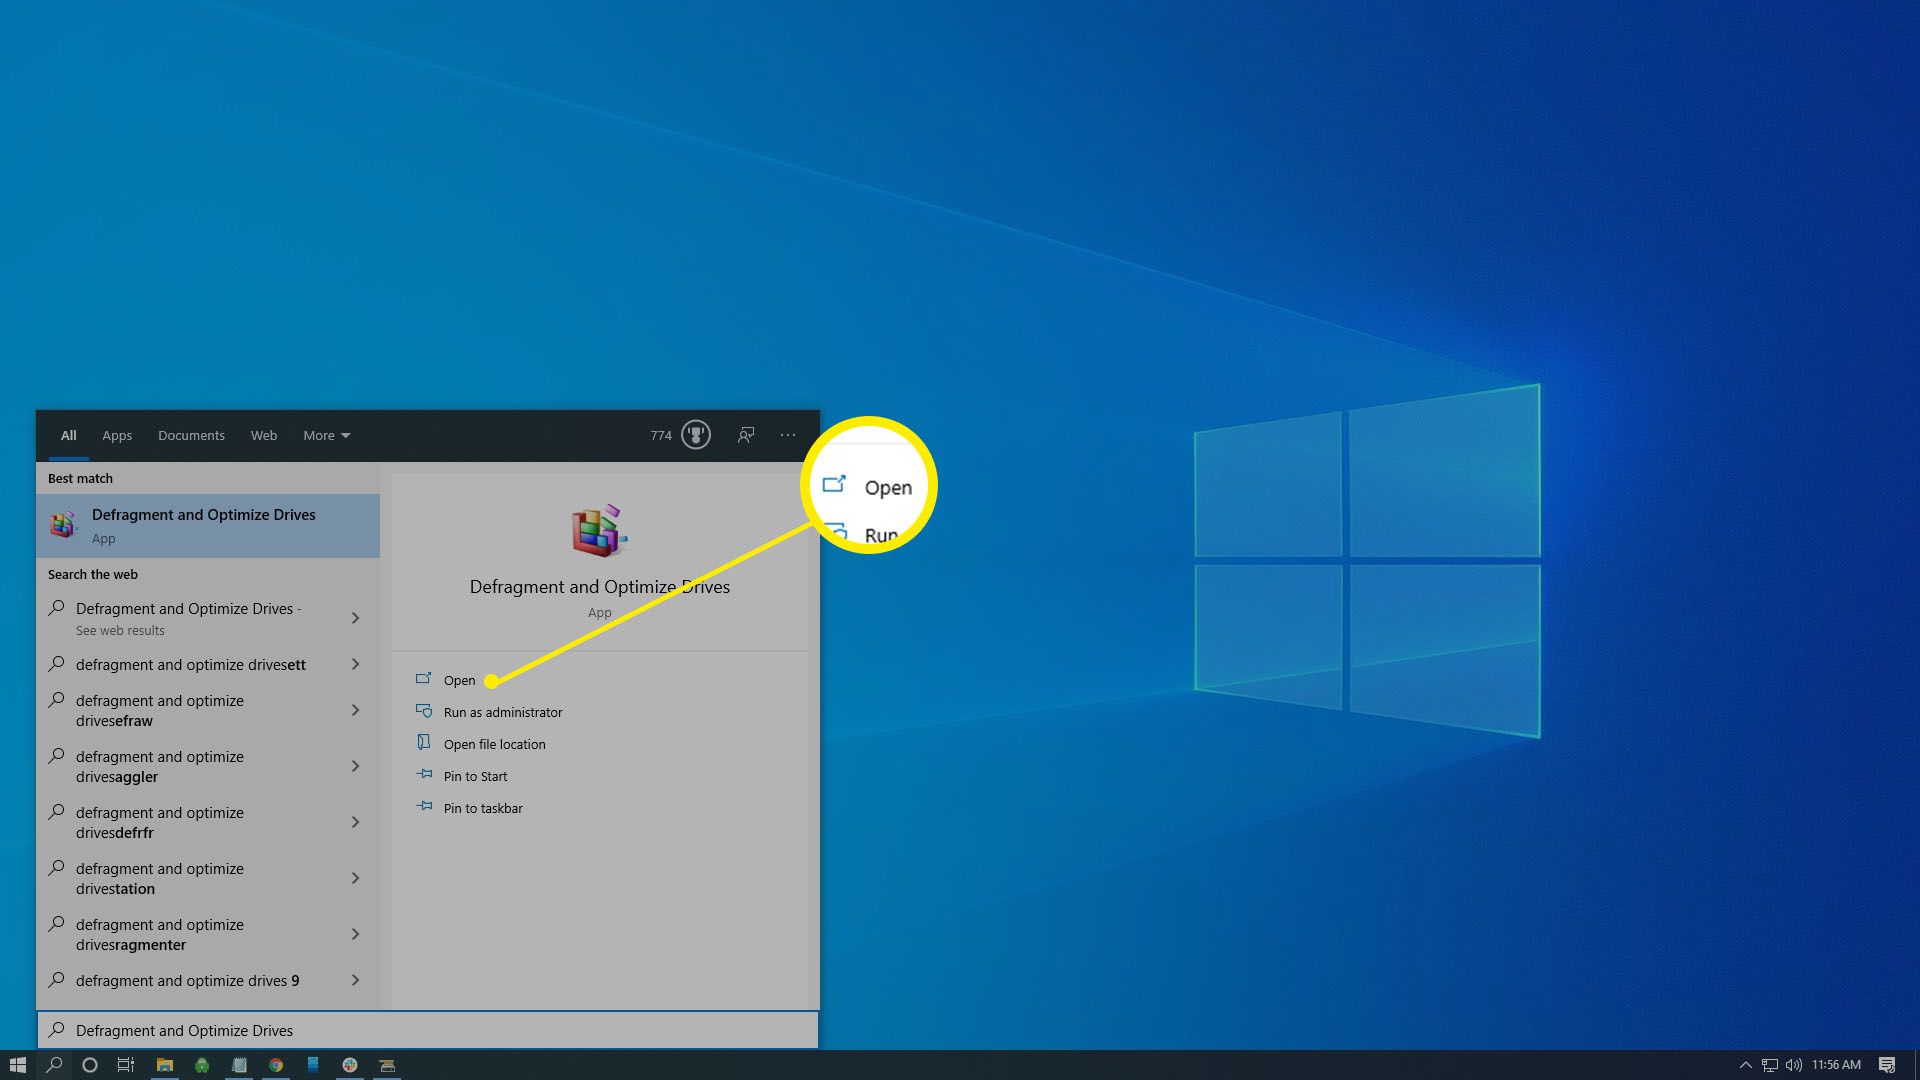Choose Open file location
This screenshot has width=1920, height=1080.
click(494, 744)
